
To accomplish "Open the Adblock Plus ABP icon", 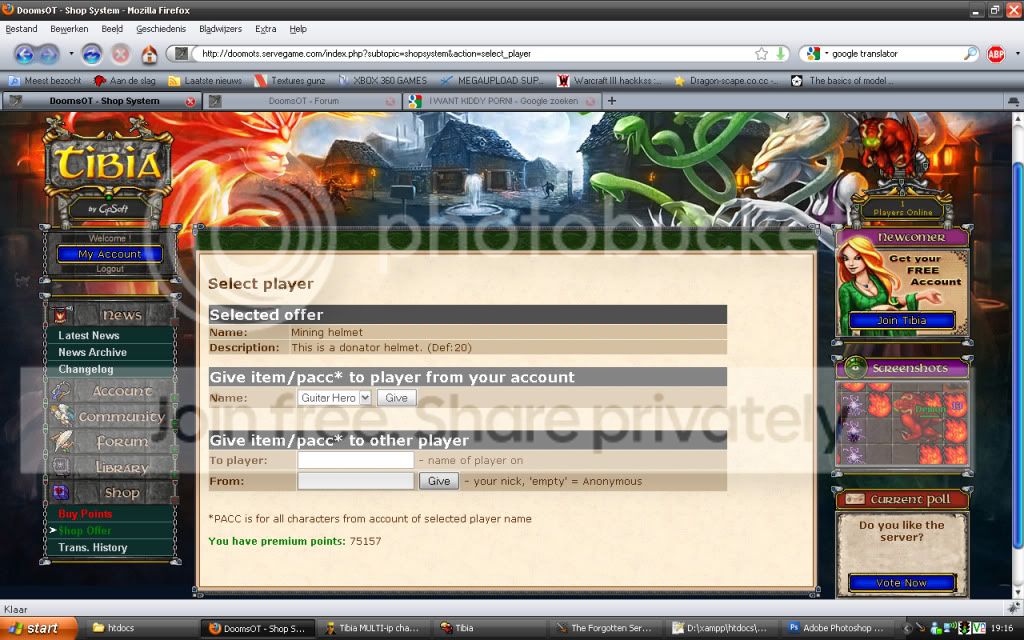I will [996, 54].
